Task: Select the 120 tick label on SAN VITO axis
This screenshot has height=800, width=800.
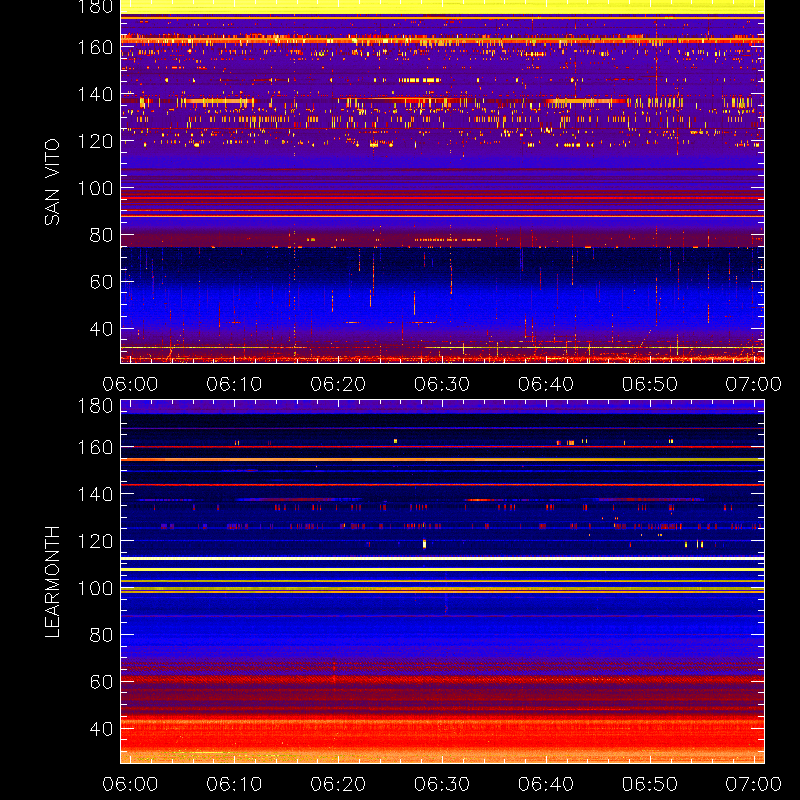Action: (x=95, y=141)
